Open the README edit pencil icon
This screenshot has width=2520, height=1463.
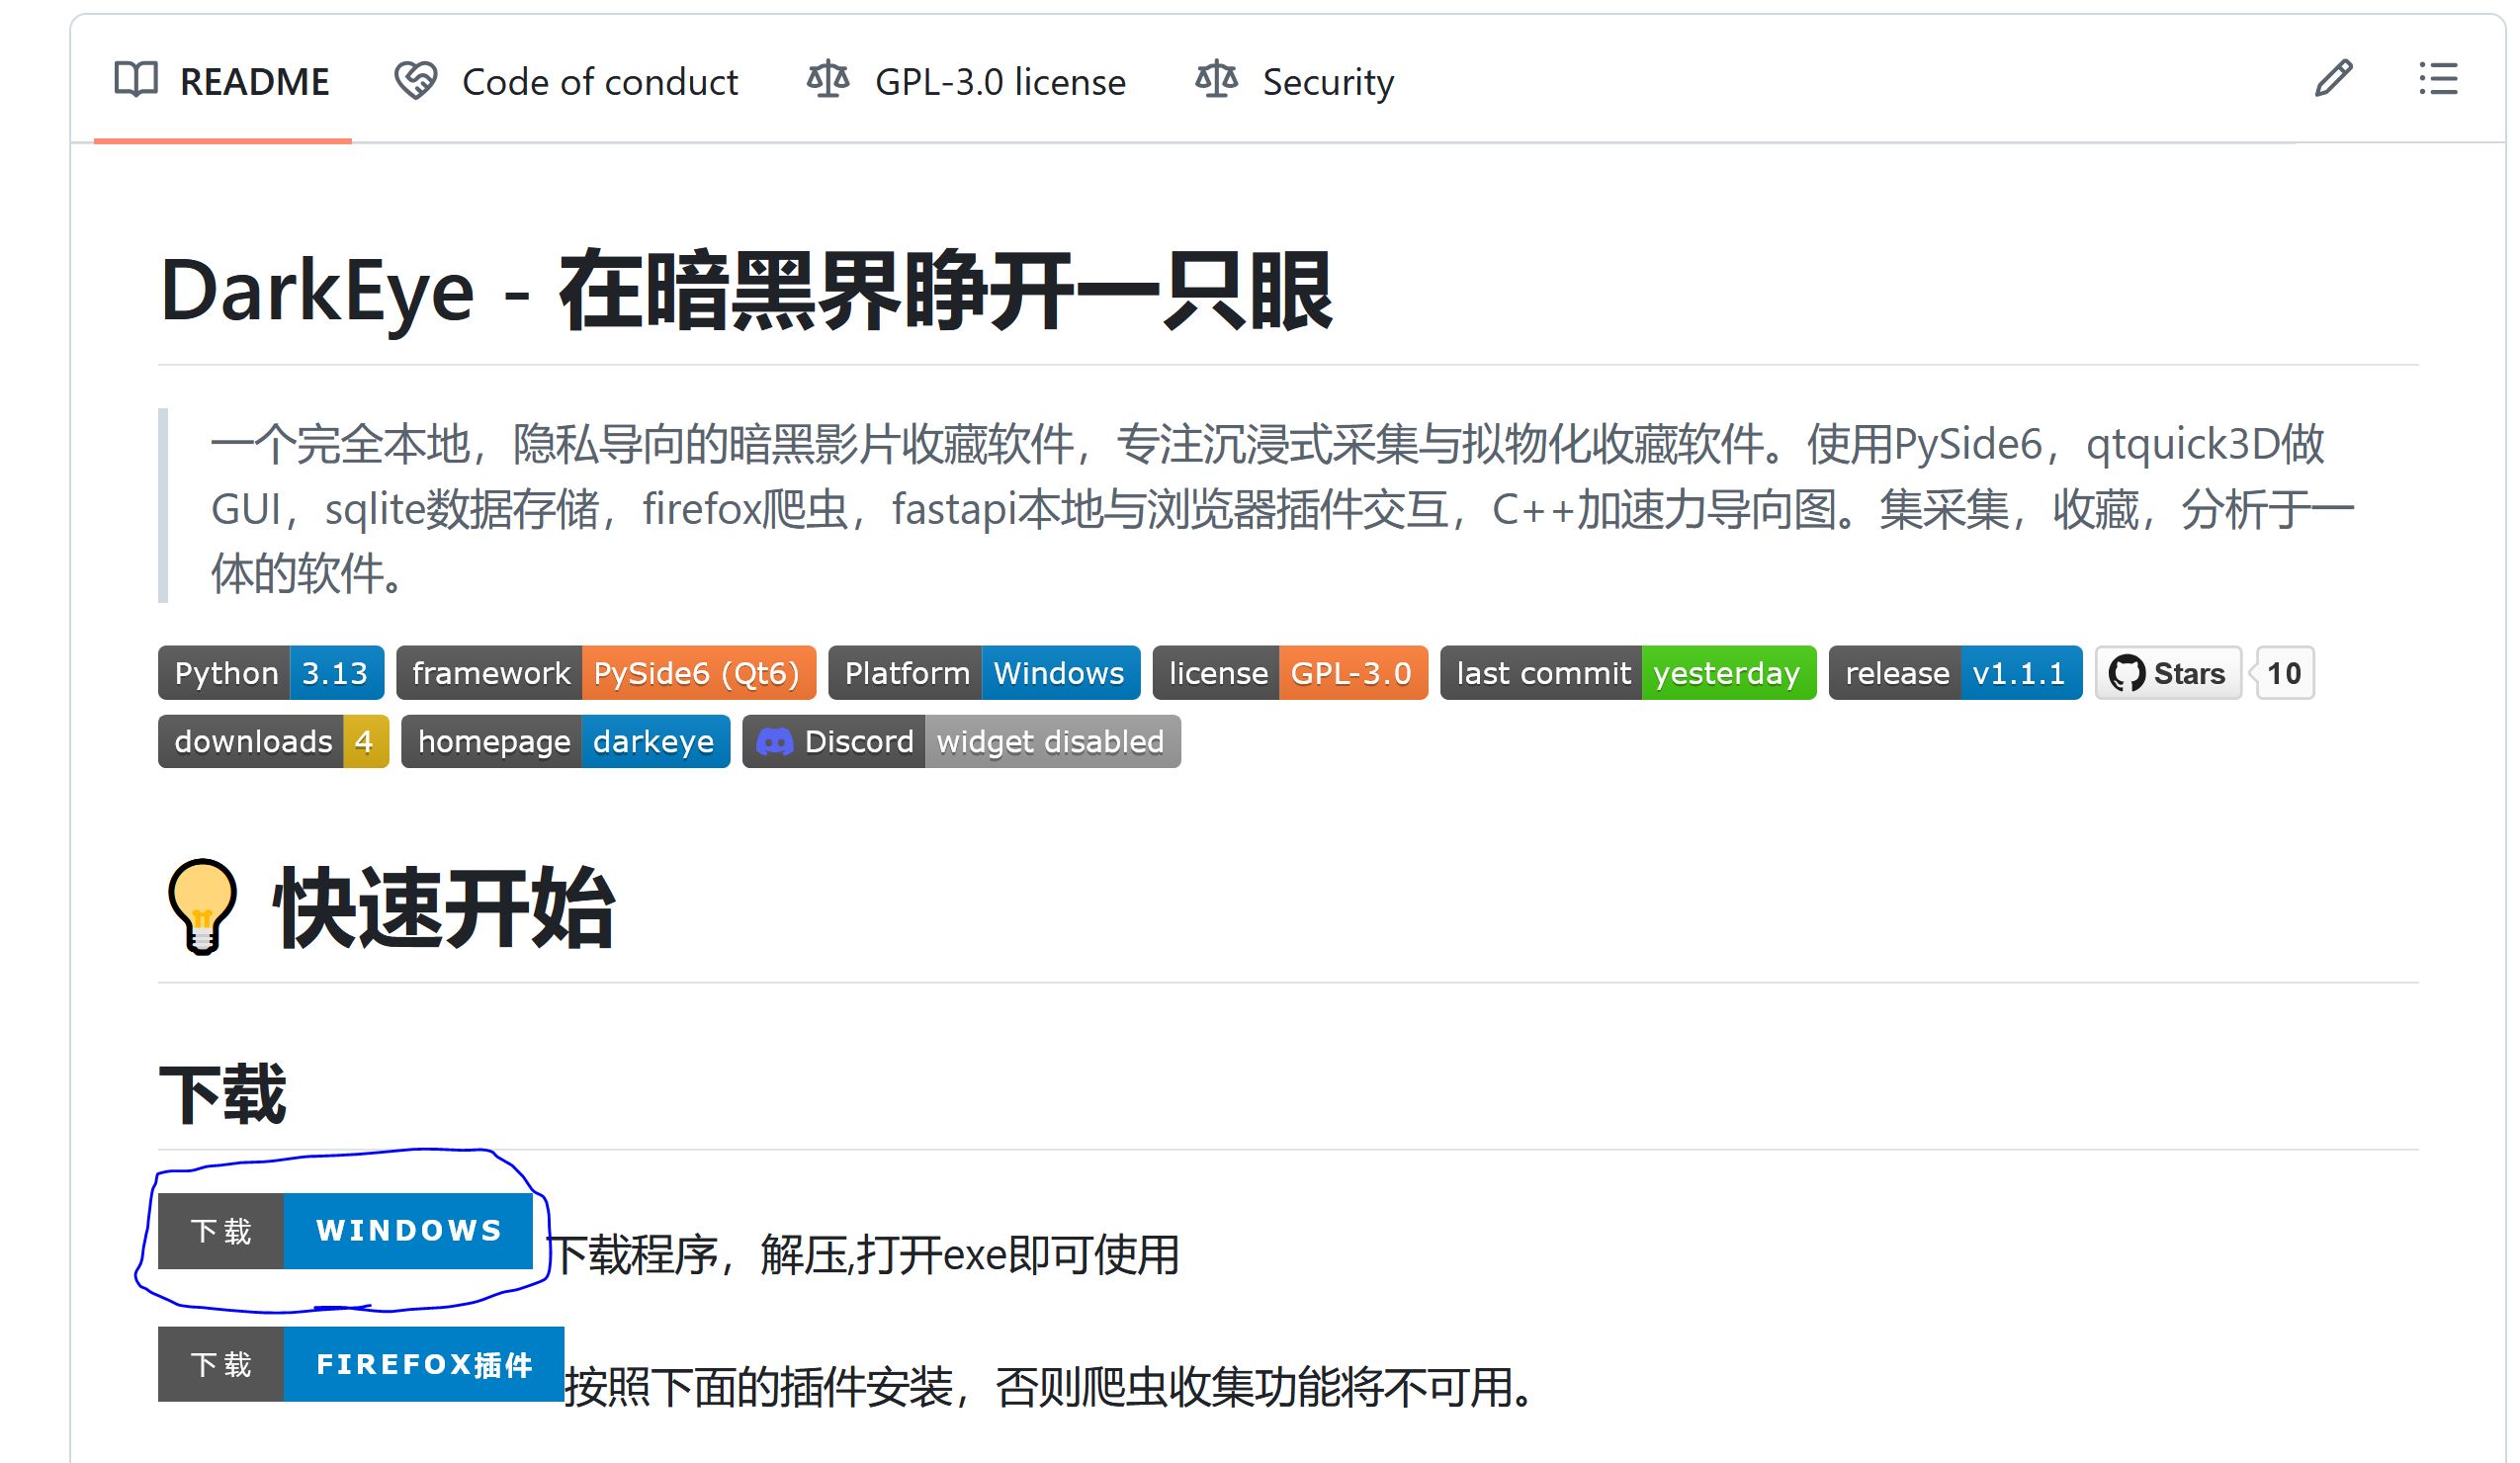(x=2335, y=80)
